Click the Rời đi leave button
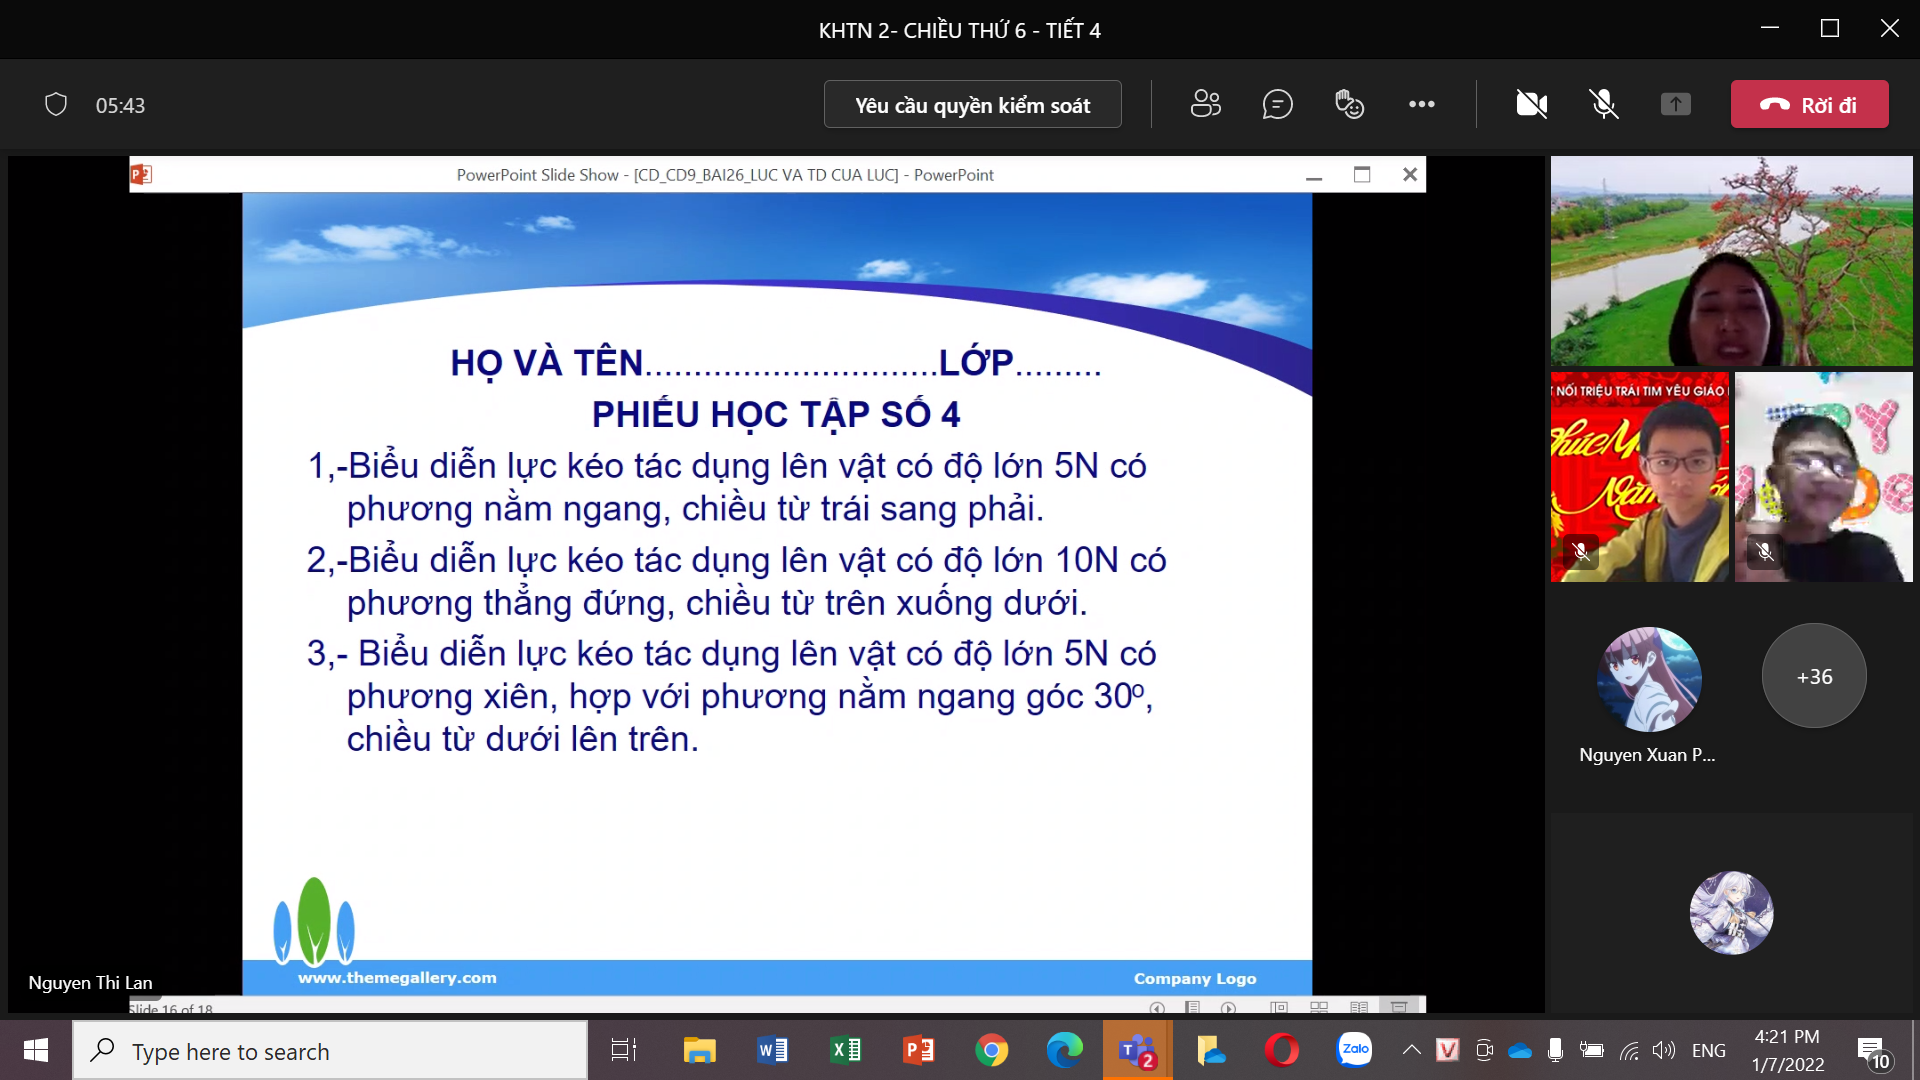The image size is (1920, 1080). [1809, 104]
